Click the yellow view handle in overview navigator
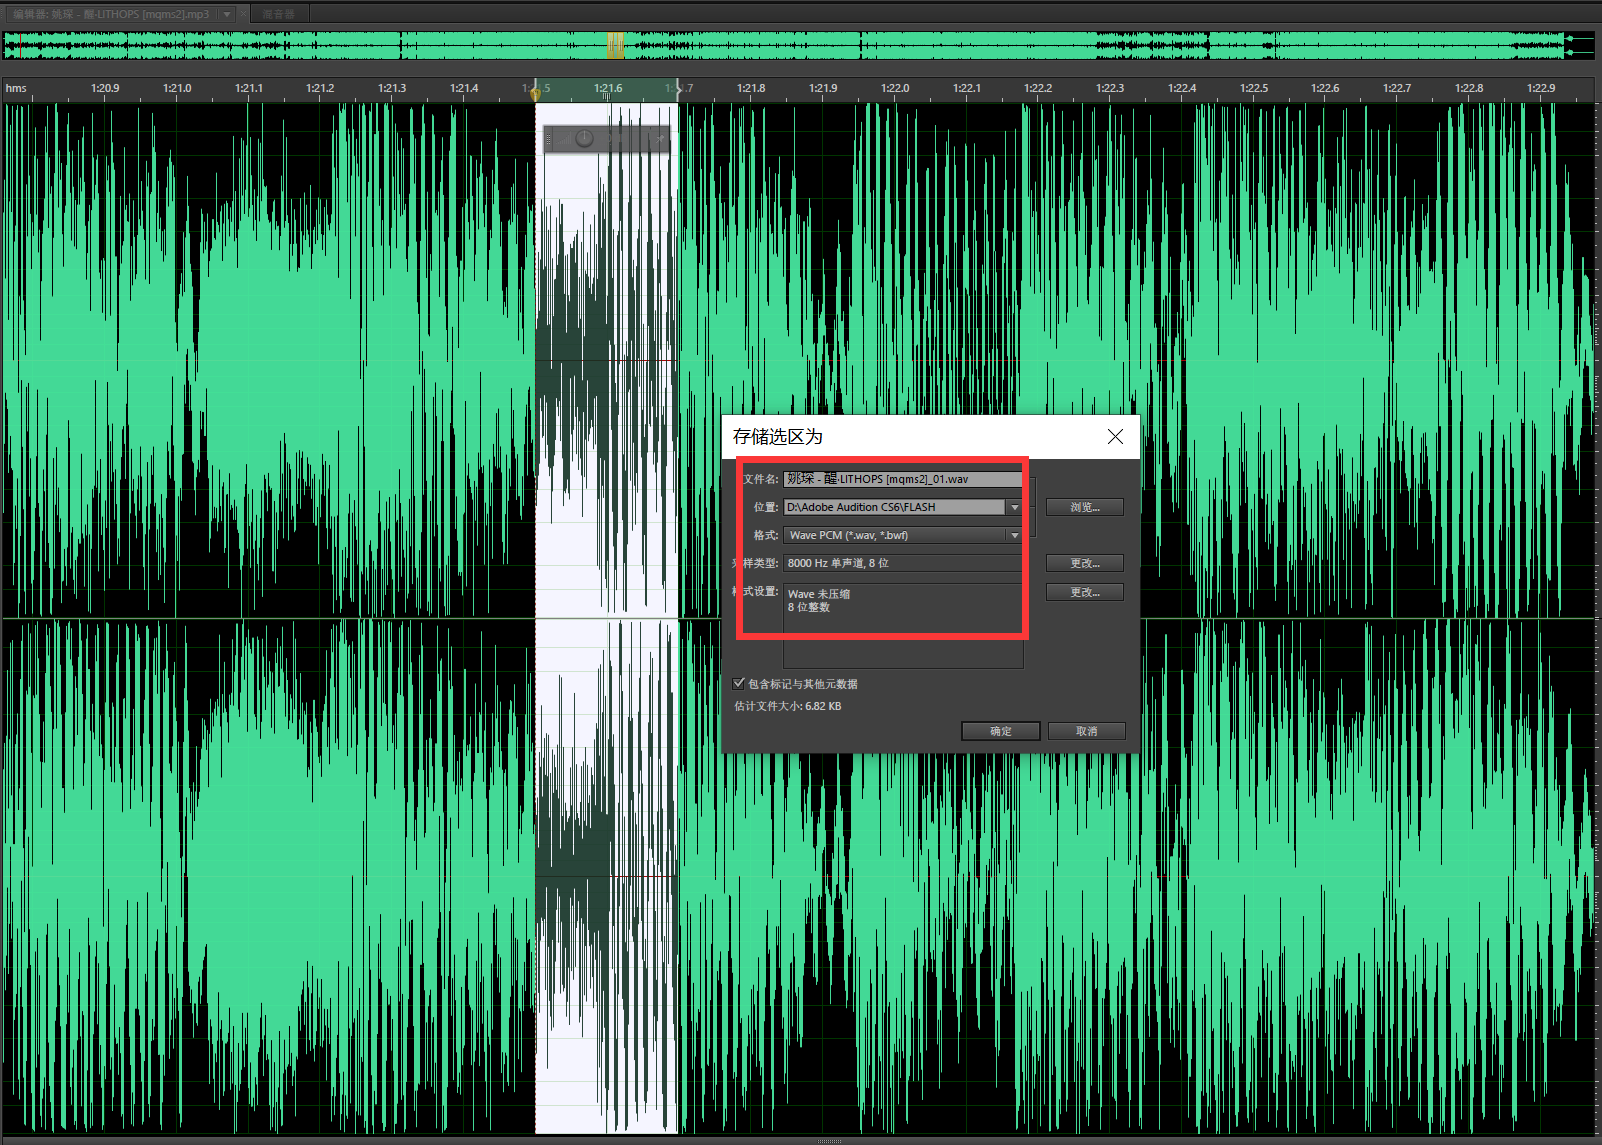This screenshot has width=1602, height=1145. pyautogui.click(x=615, y=45)
